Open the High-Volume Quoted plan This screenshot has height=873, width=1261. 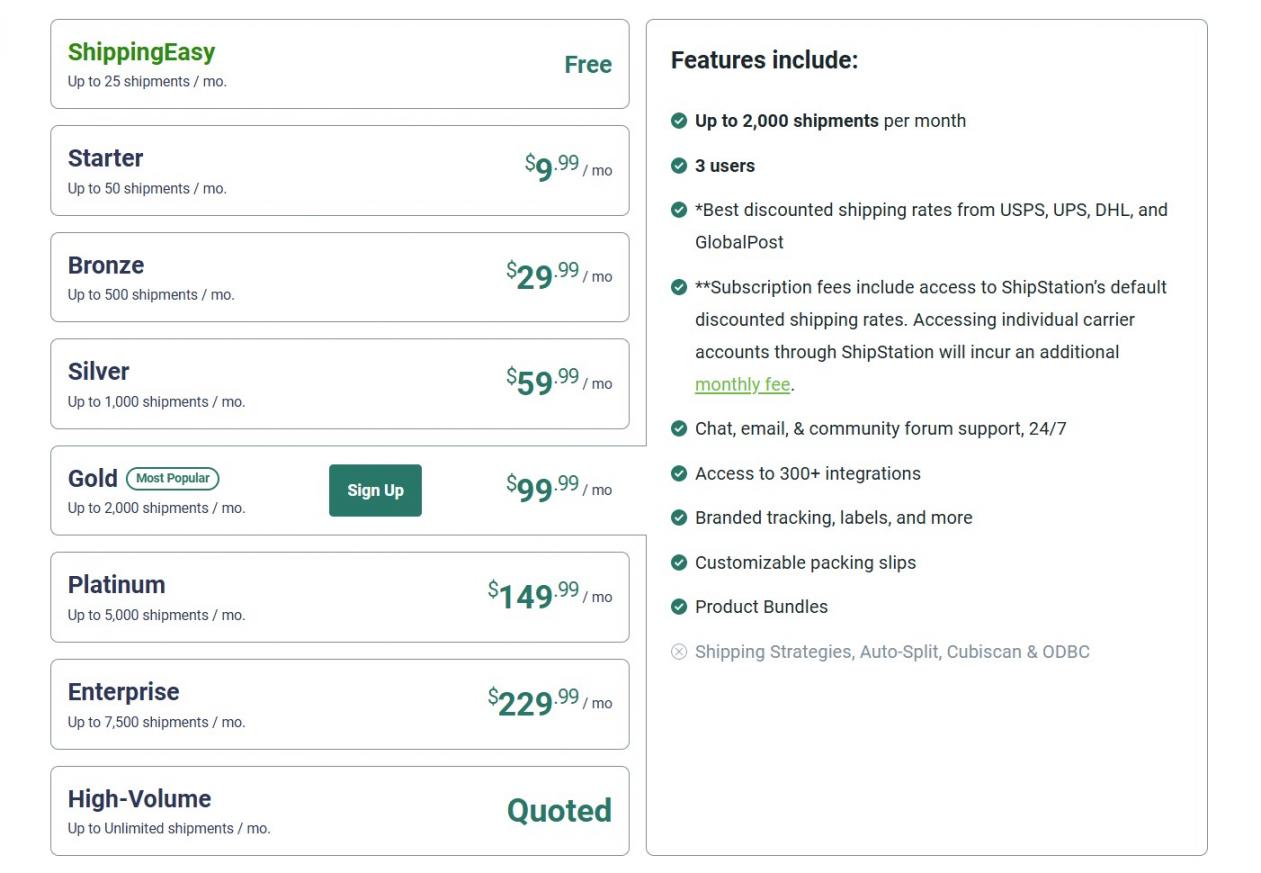[339, 811]
